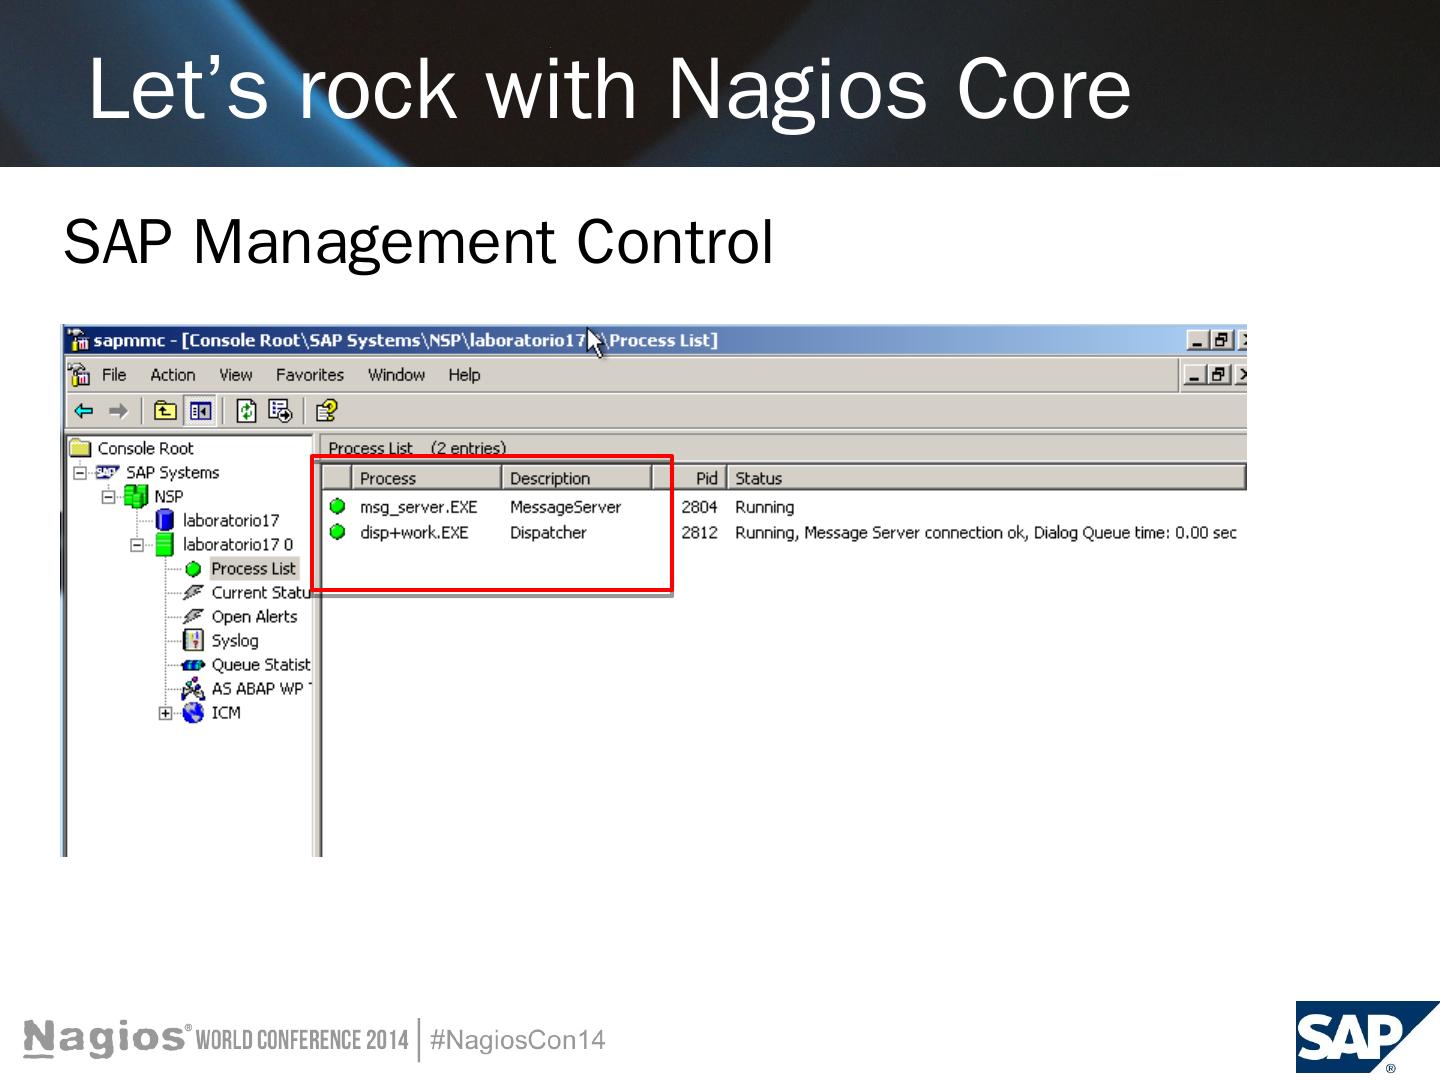The width and height of the screenshot is (1440, 1080).
Task: Open the Help menu
Action: pos(464,375)
